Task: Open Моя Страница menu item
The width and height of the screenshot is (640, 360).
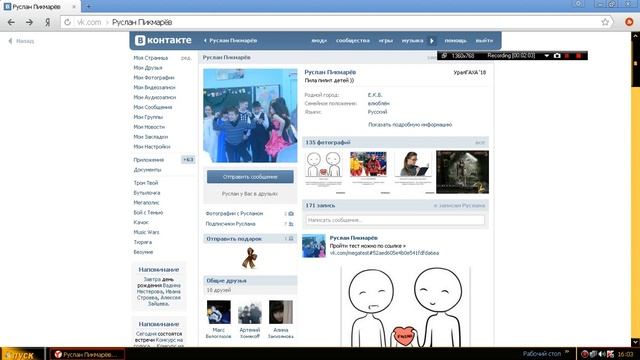Action: (151, 58)
